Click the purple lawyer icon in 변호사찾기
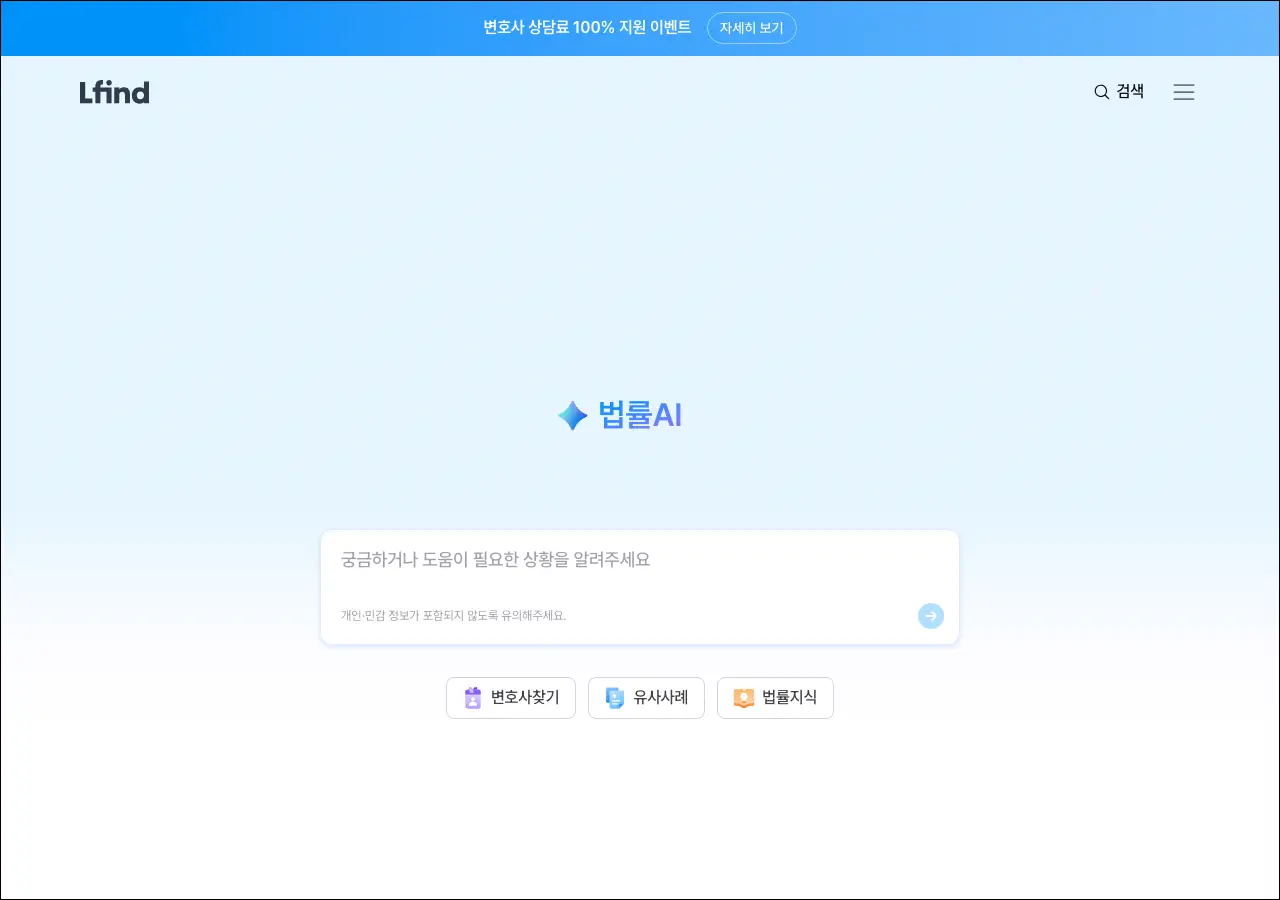The height and width of the screenshot is (900, 1280). [473, 698]
